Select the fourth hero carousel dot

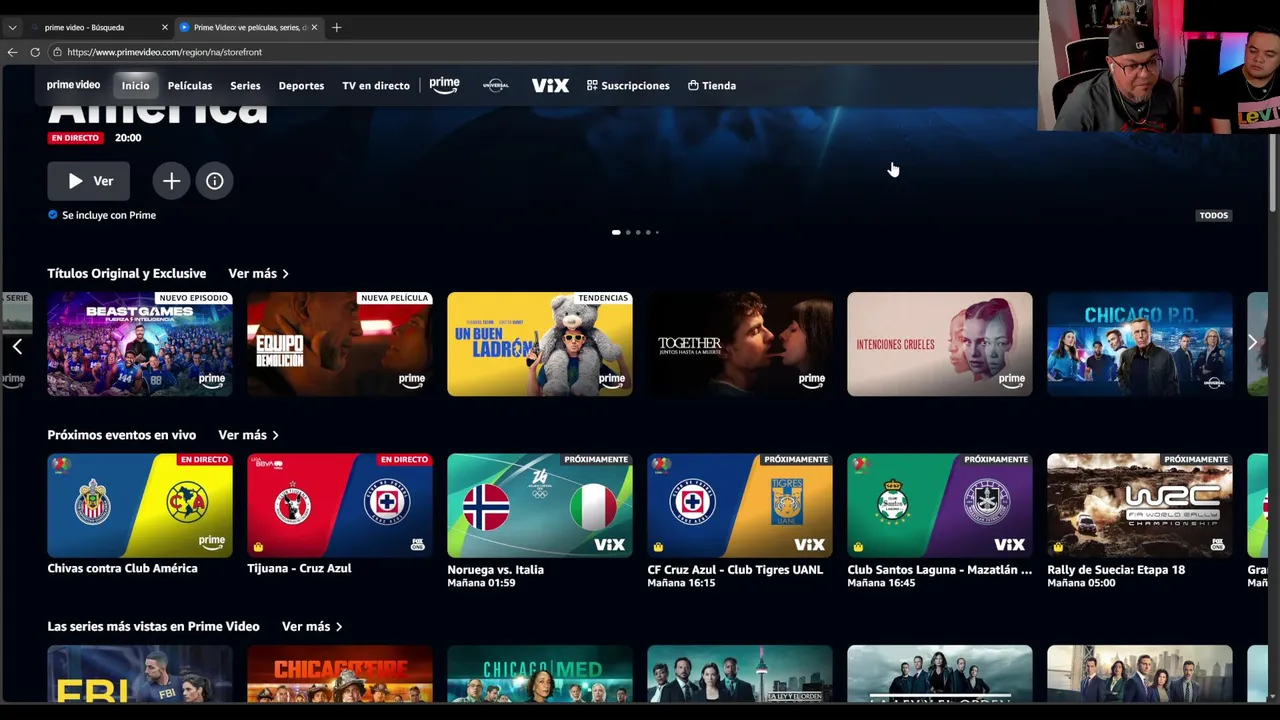[x=648, y=232]
